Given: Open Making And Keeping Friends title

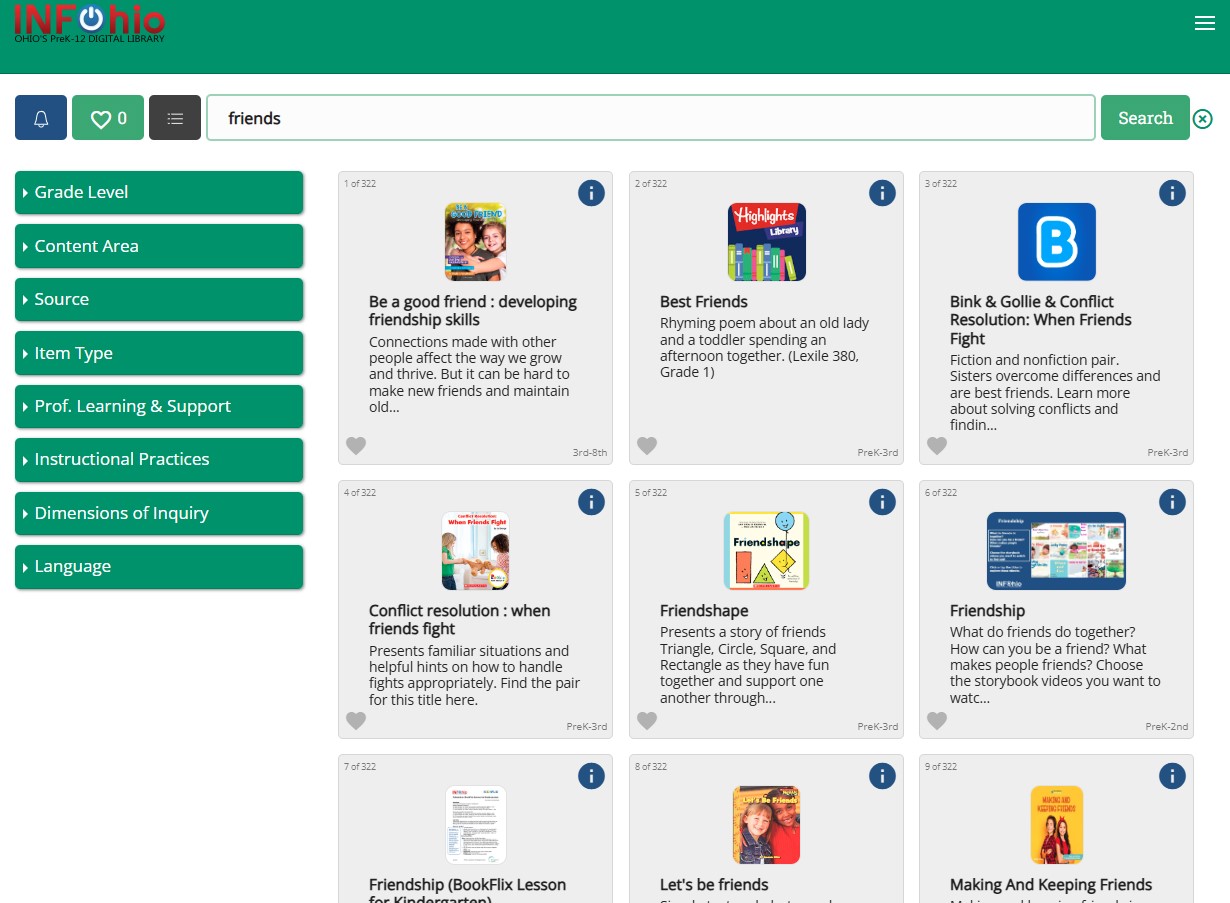Looking at the screenshot, I should (1051, 885).
